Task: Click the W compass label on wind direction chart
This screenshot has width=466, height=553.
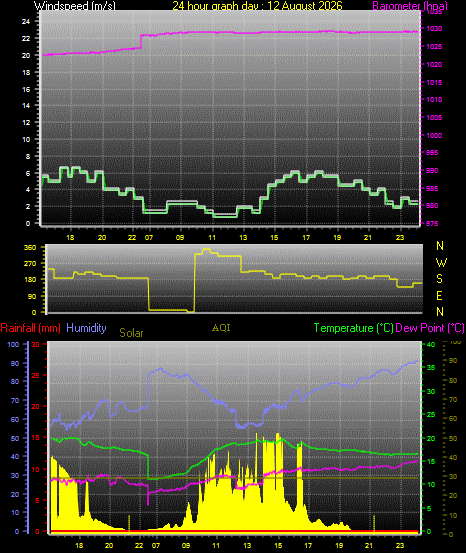Action: pos(441,262)
